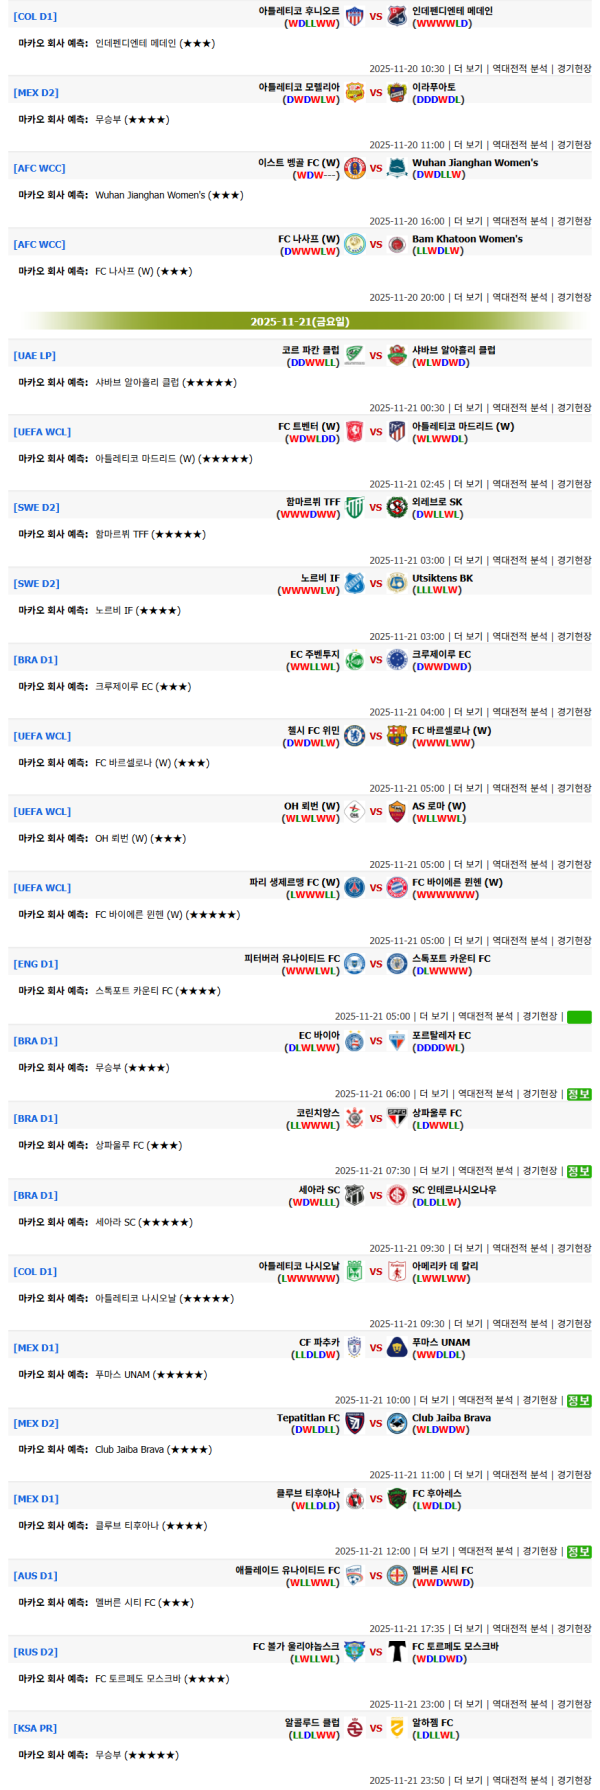Click the FC Barcelona women's team crest
Image resolution: width=600 pixels, height=1790 pixels.
(x=397, y=736)
